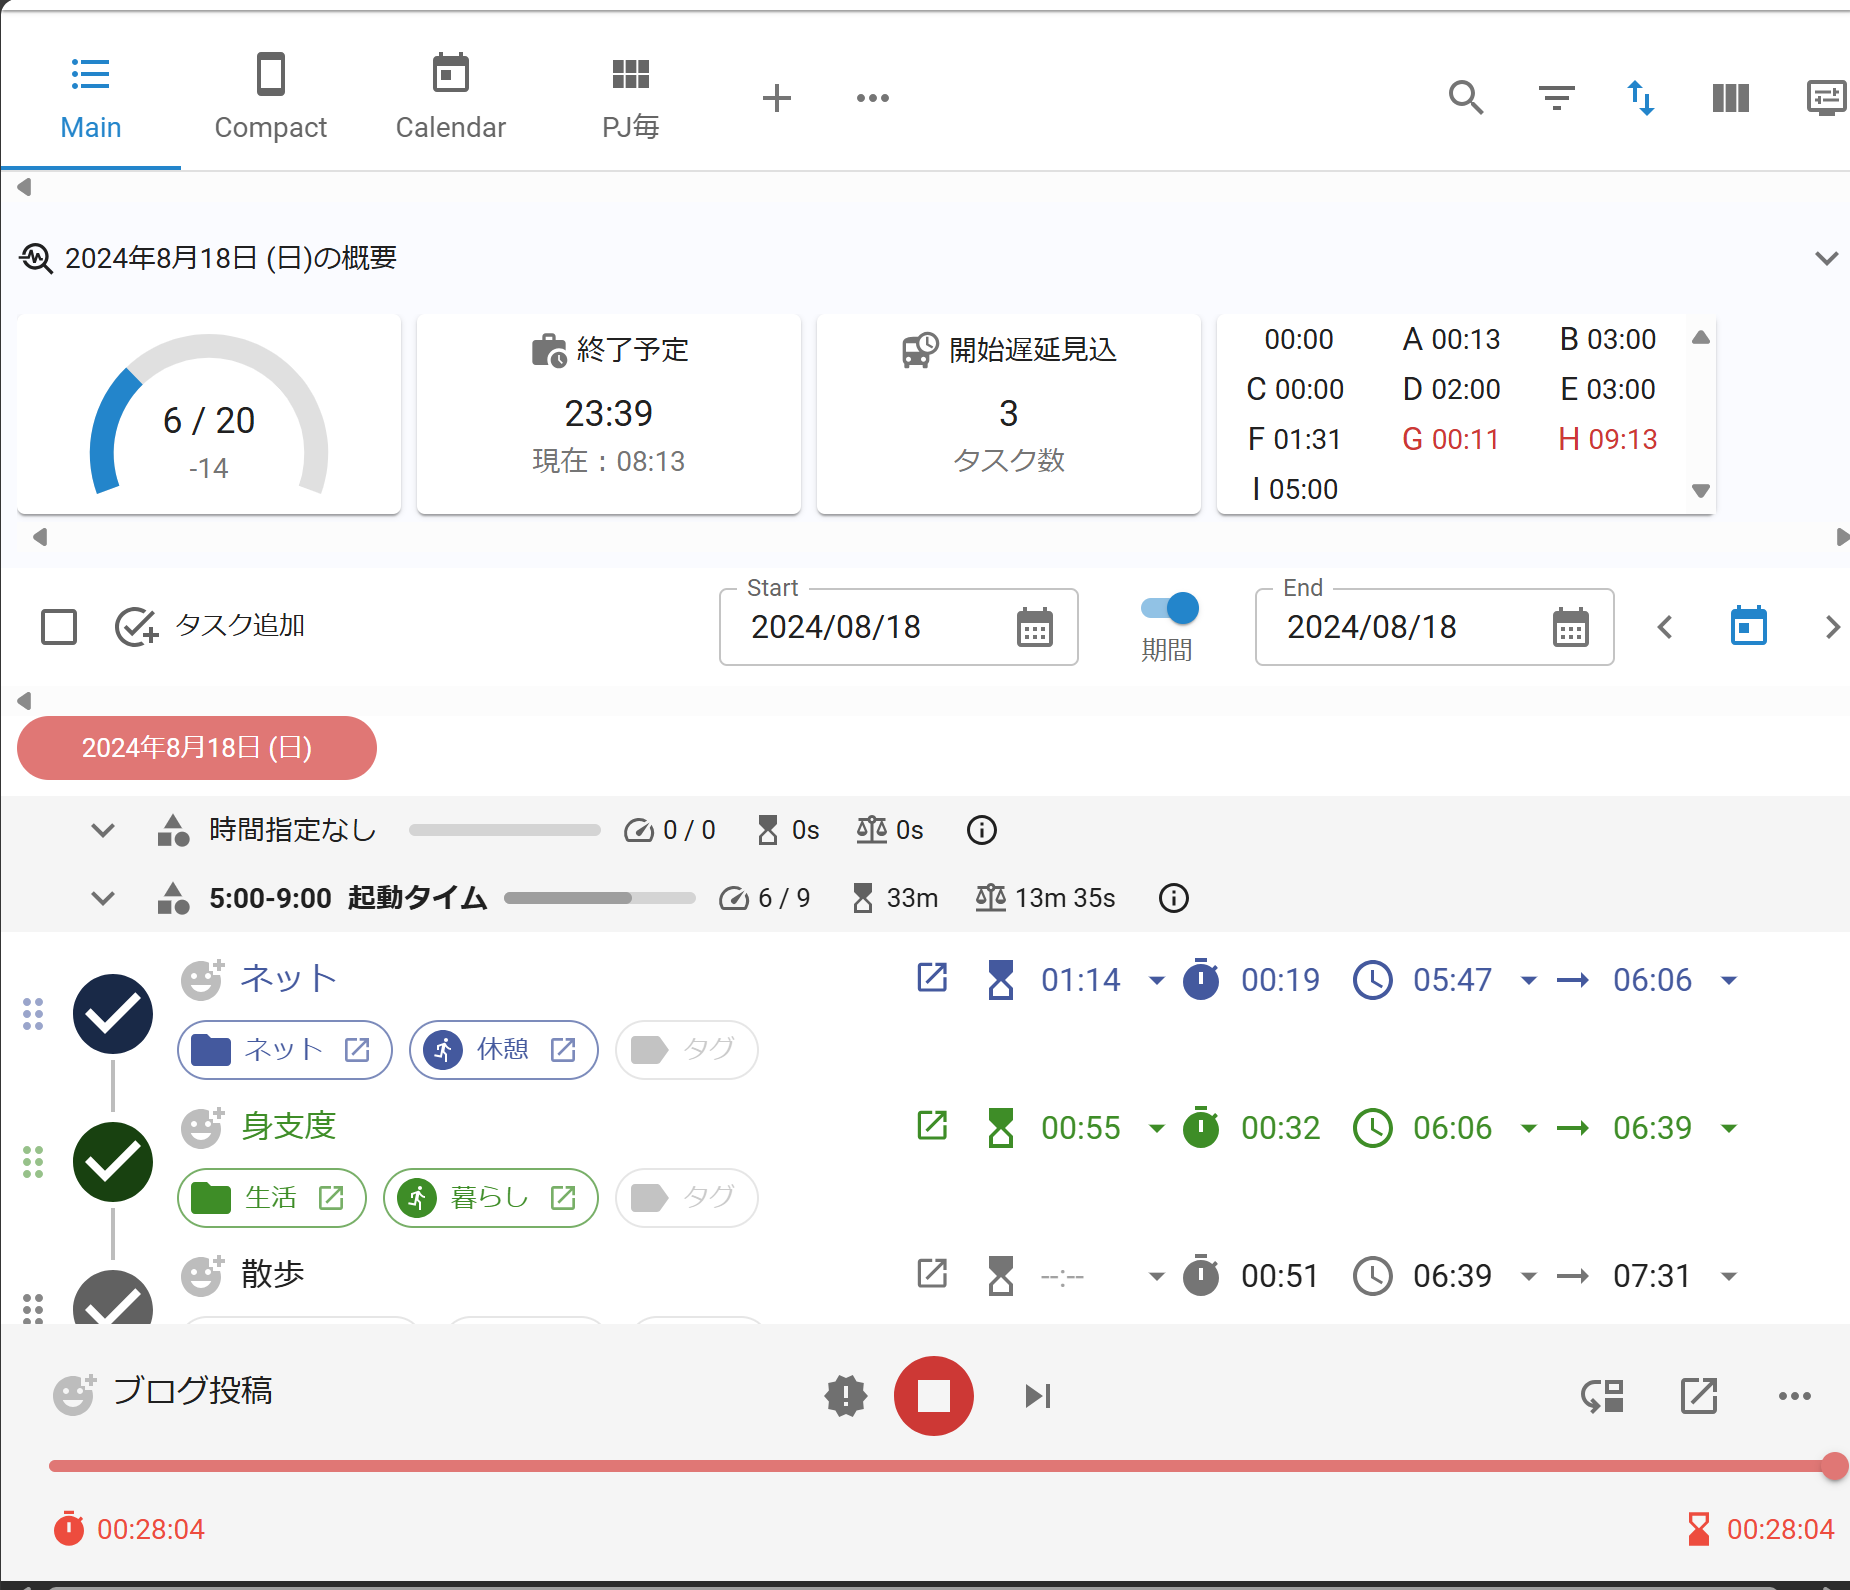Open running task in new window icon
The height and width of the screenshot is (1590, 1850).
tap(1699, 1396)
